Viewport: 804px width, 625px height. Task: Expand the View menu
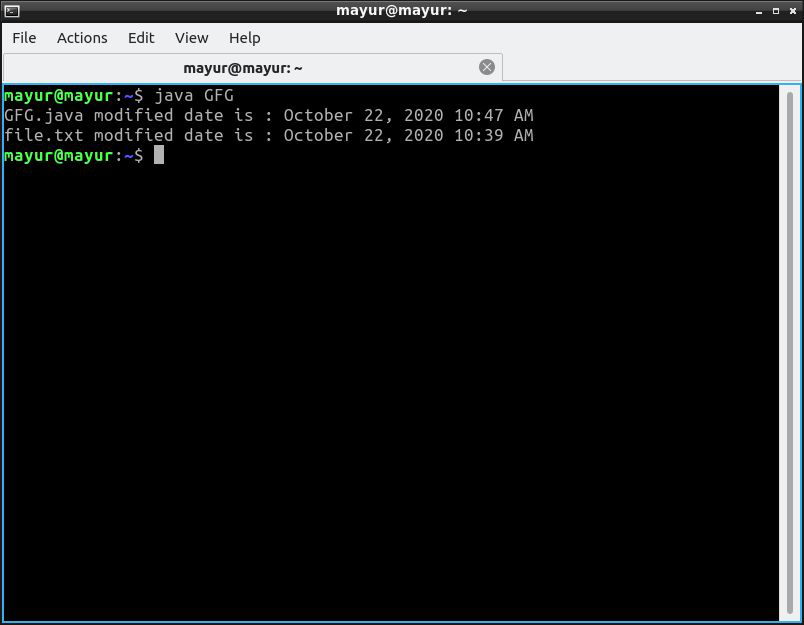click(191, 38)
